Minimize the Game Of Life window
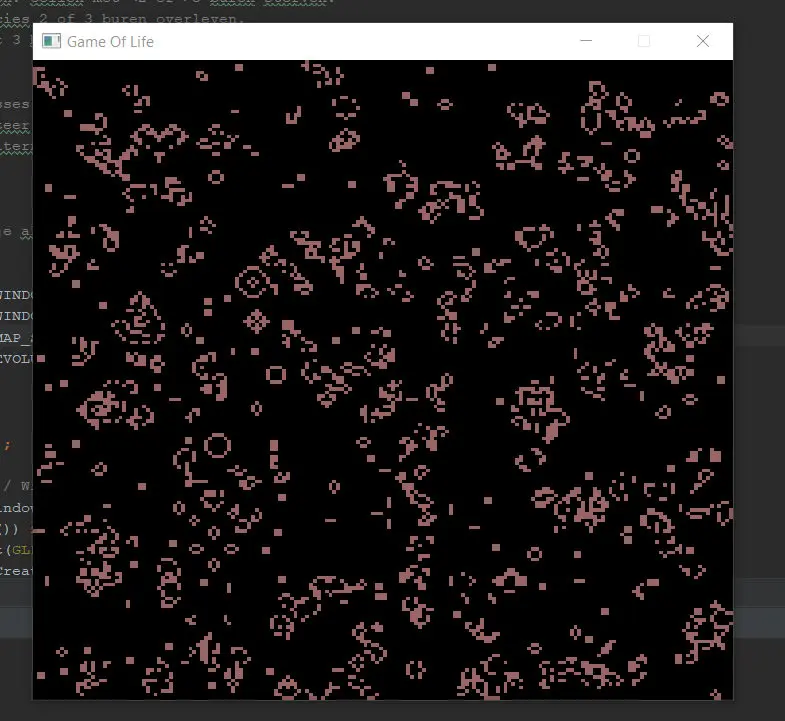Viewport: 785px width, 721px height. click(x=586, y=41)
